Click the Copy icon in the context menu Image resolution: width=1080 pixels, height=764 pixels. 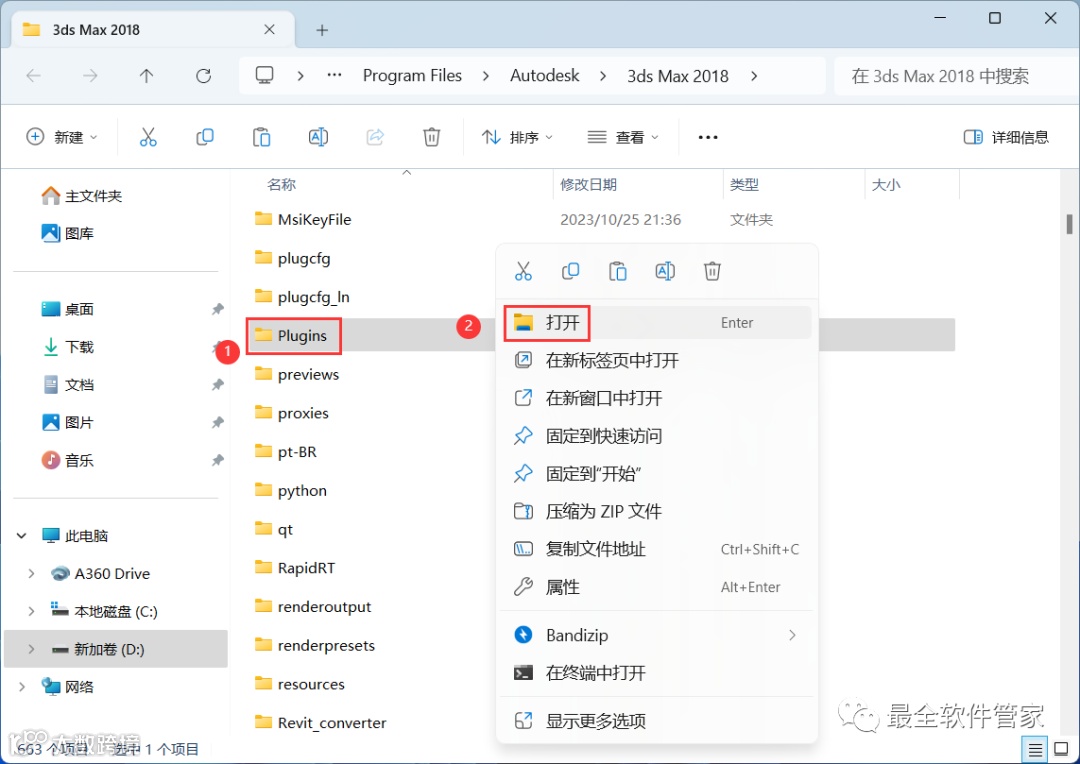[x=570, y=271]
